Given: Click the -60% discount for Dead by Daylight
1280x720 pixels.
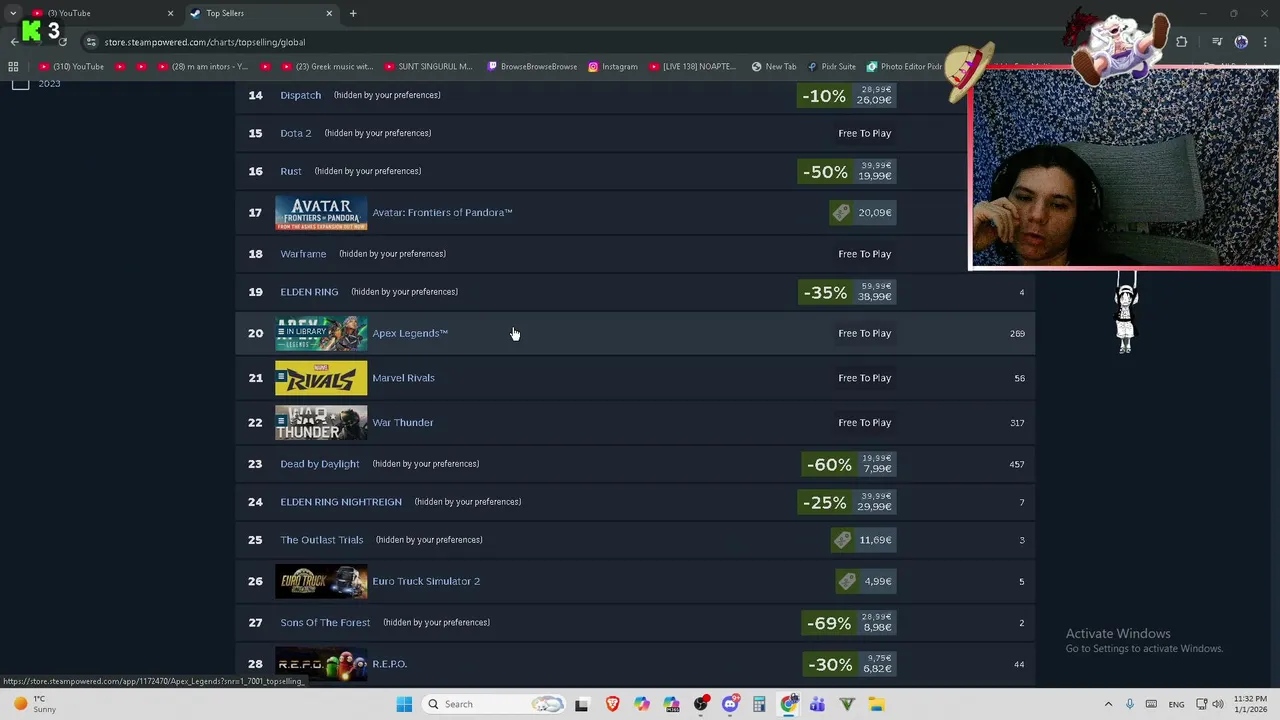Looking at the screenshot, I should coord(829,465).
